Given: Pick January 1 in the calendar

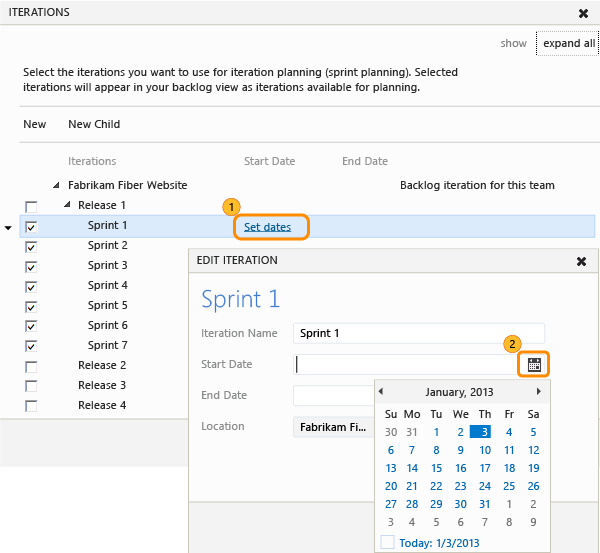Looking at the screenshot, I should click(436, 432).
